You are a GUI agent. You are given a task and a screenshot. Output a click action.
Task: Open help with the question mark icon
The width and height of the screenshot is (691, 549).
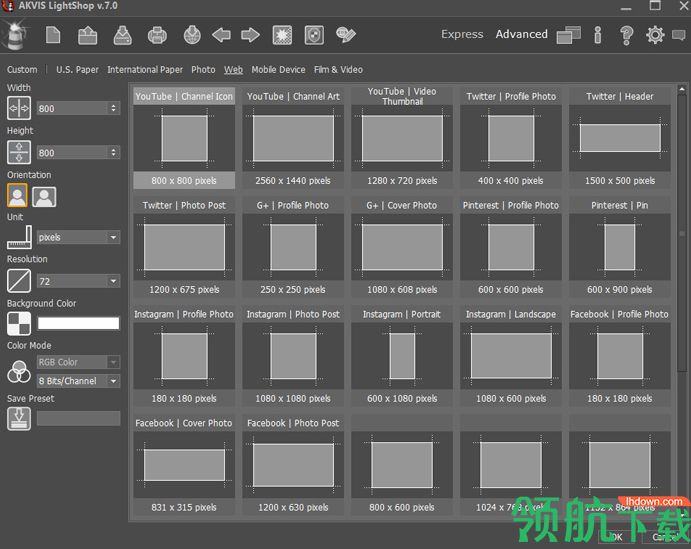(626, 35)
